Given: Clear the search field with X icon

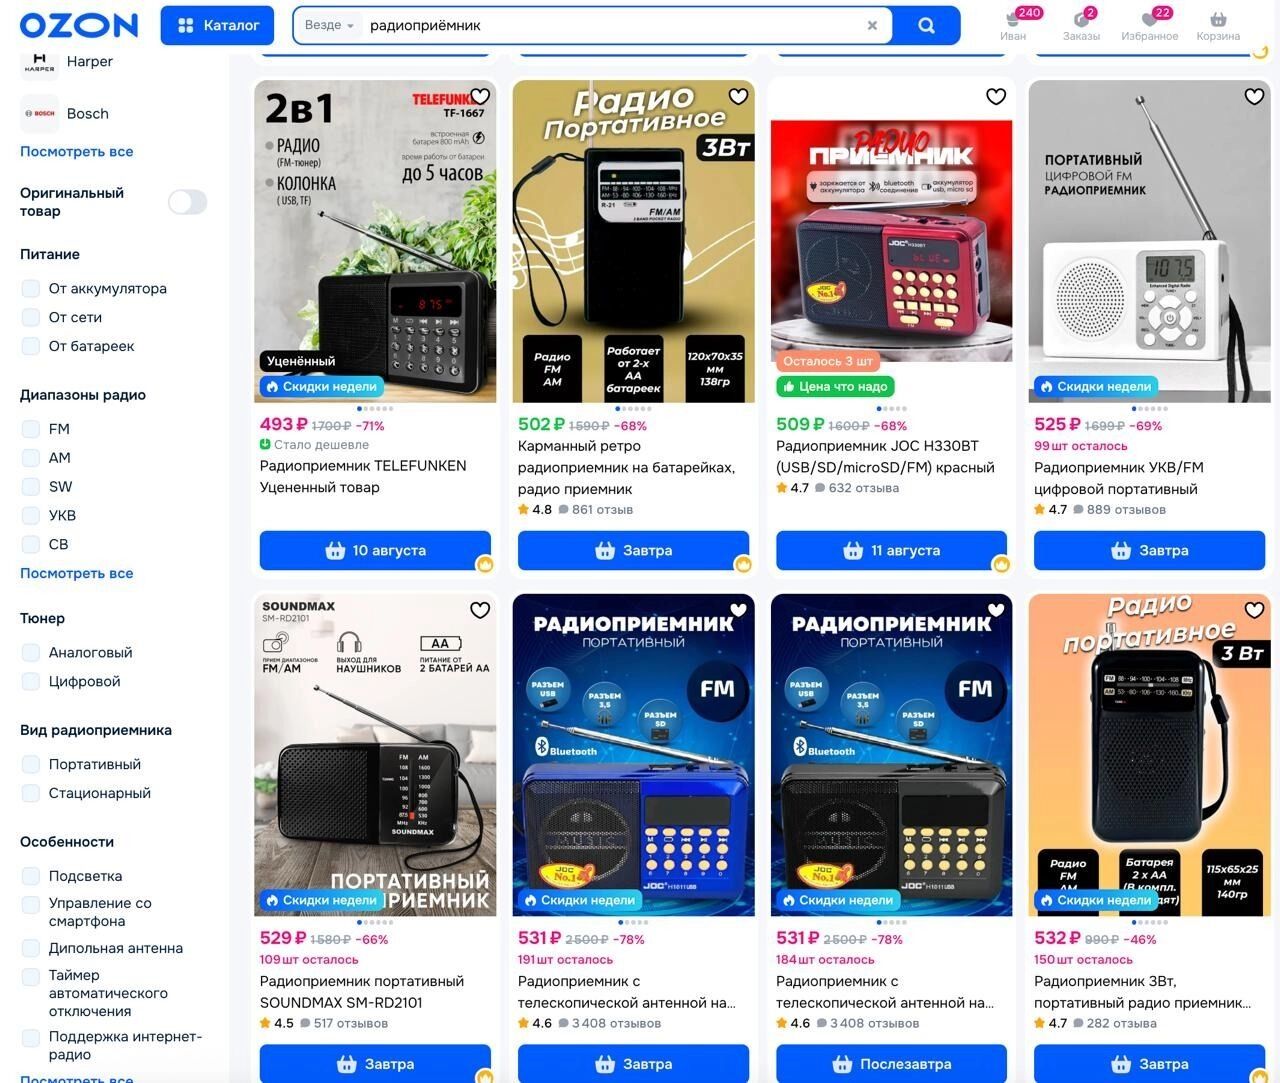Looking at the screenshot, I should pyautogui.click(x=872, y=26).
